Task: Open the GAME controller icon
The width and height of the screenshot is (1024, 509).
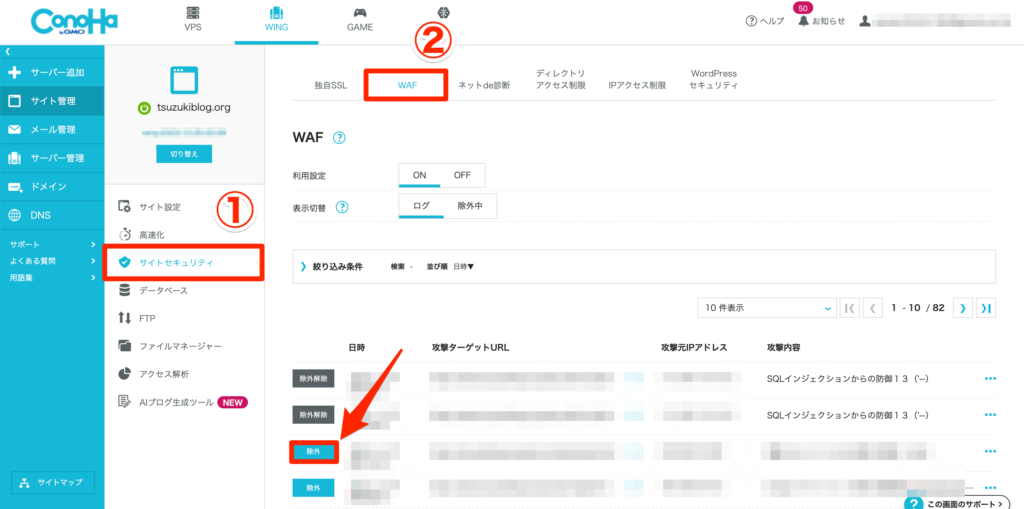Action: point(360,12)
